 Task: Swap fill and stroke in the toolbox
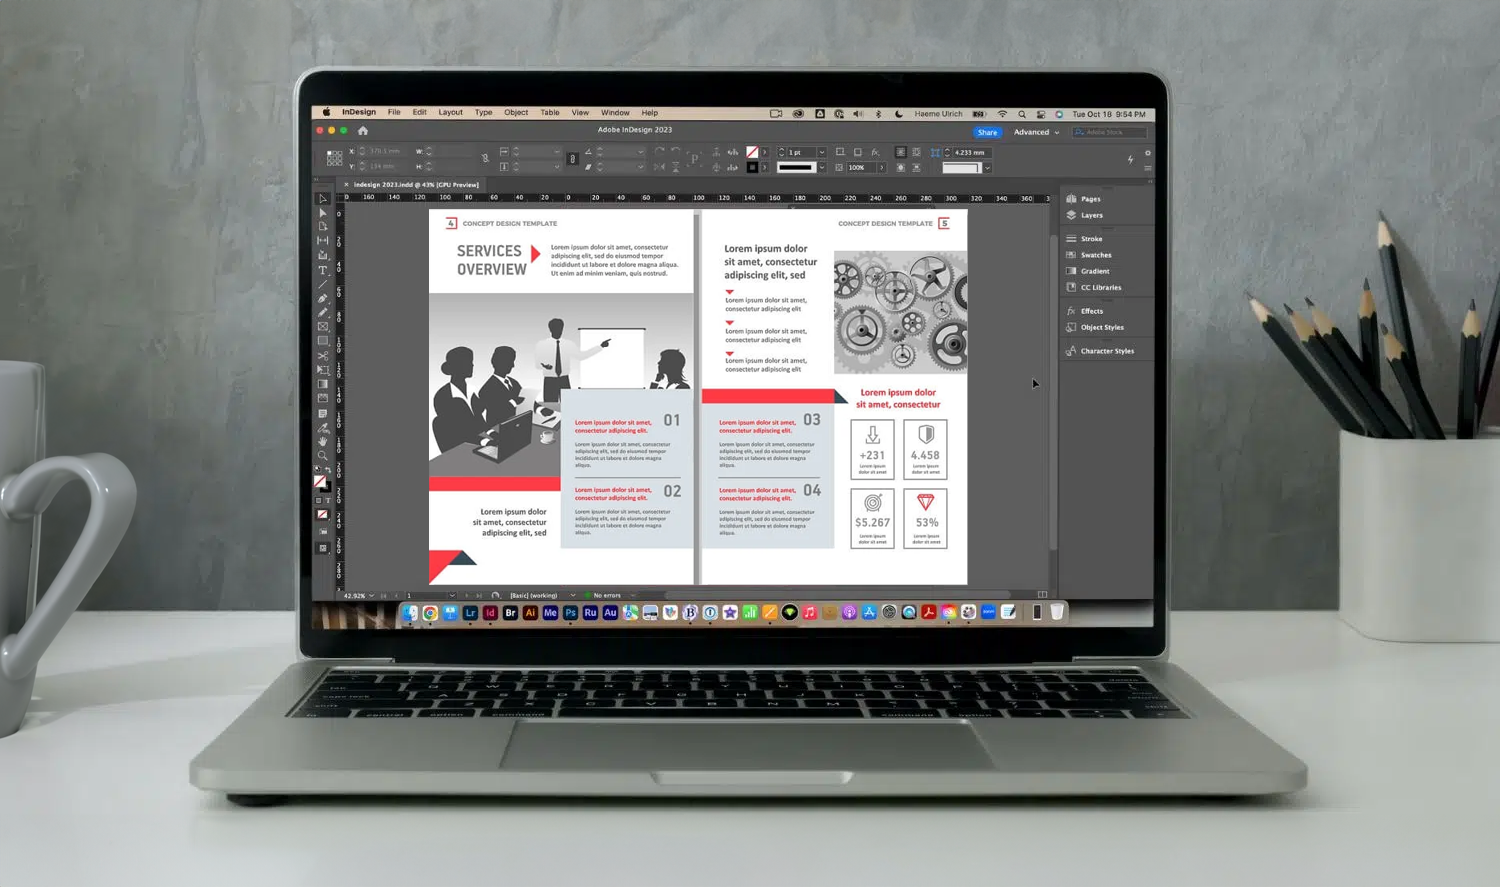[x=328, y=470]
